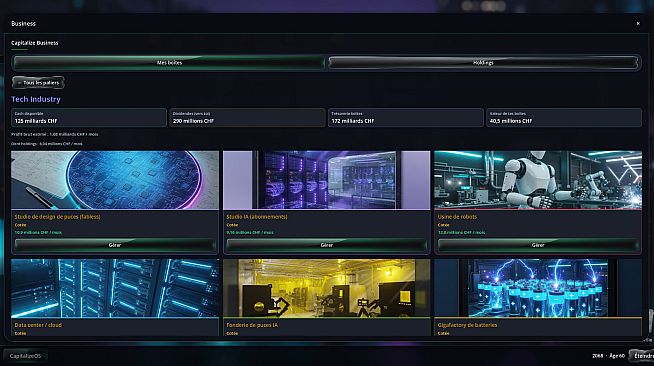Click the Dividendes 290 millions CHF box
The image size is (654, 366).
[247, 118]
